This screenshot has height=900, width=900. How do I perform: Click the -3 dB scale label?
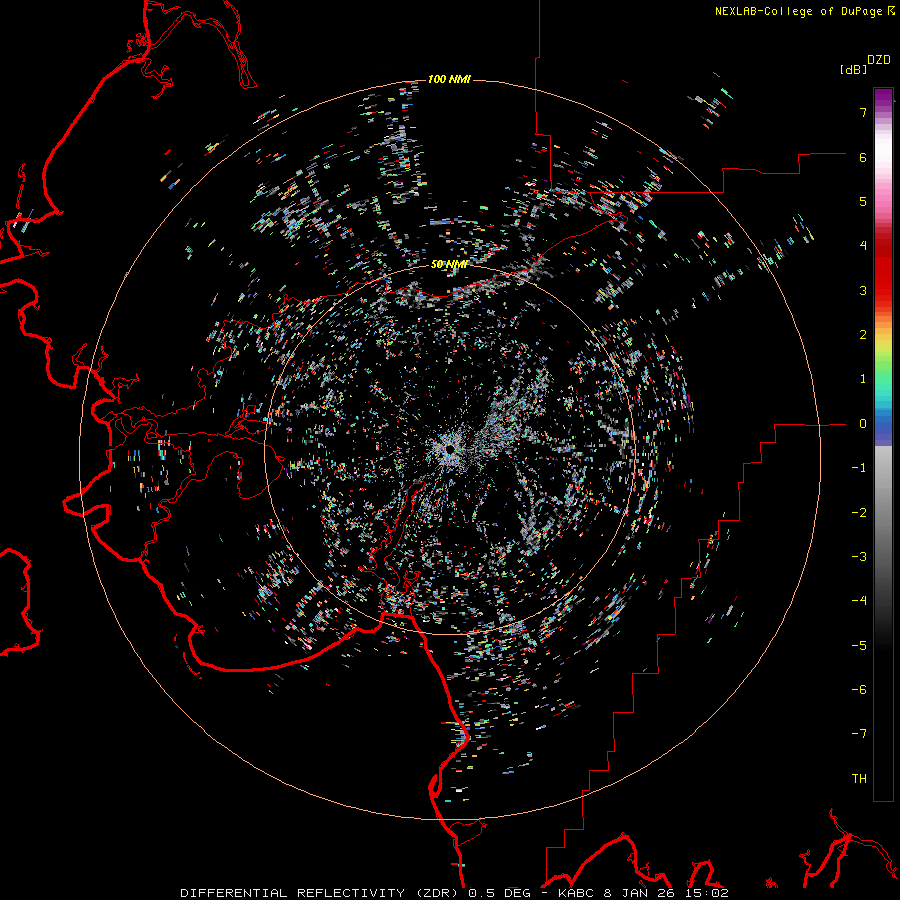pos(859,556)
